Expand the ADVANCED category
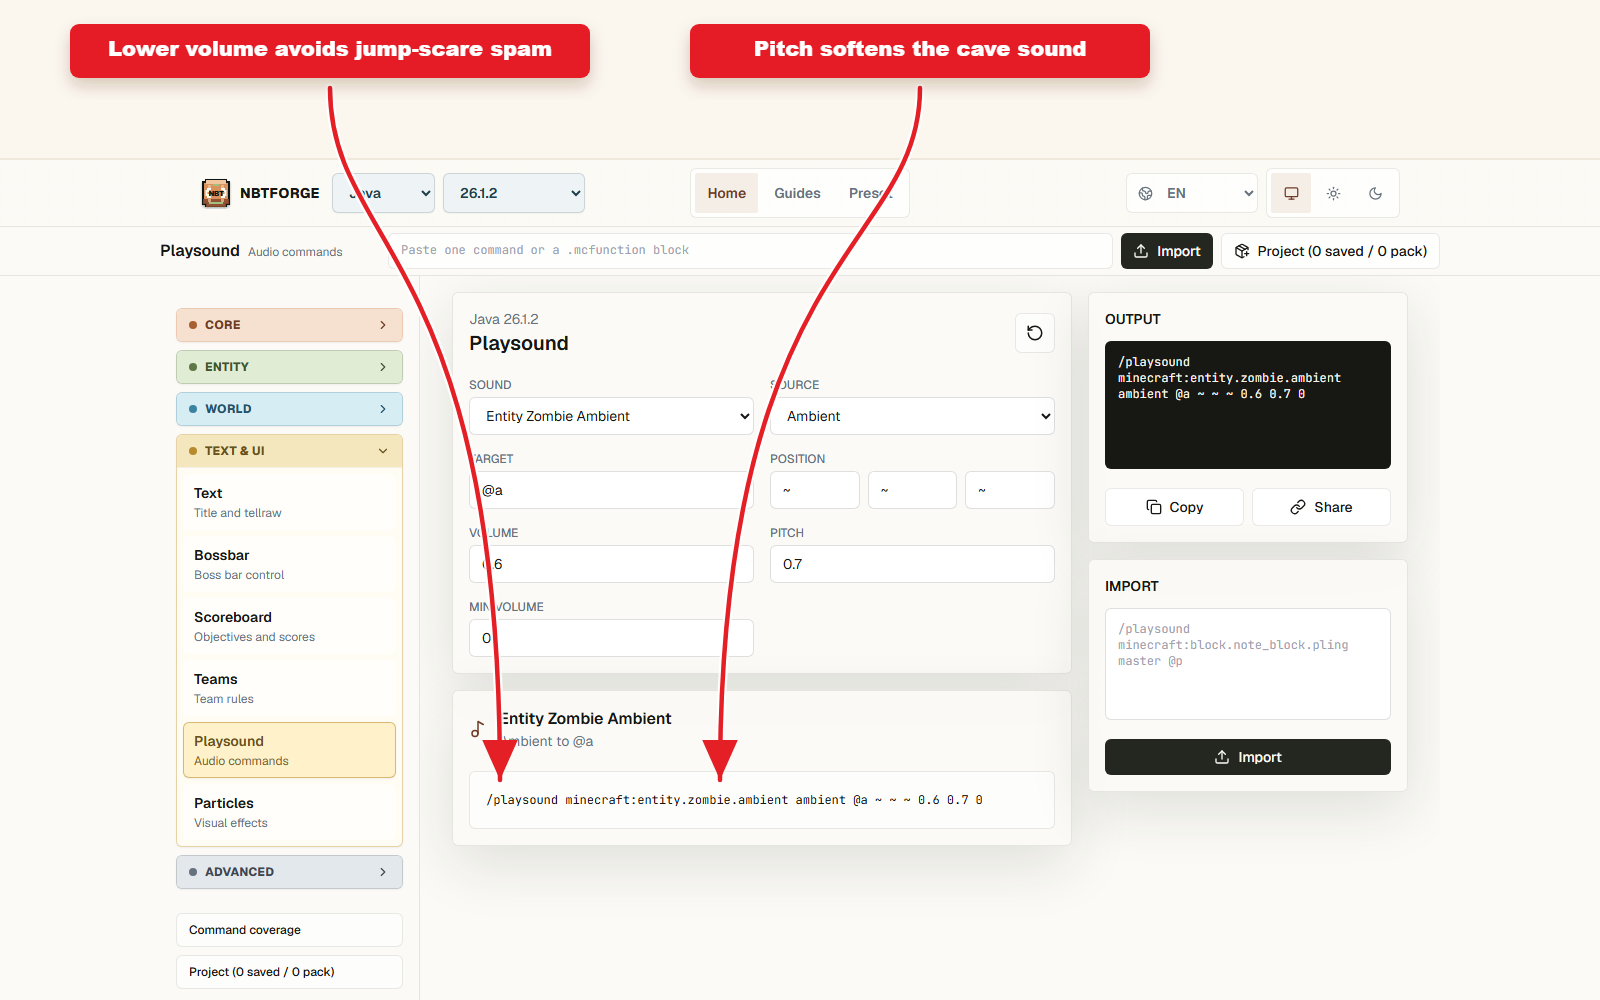The width and height of the screenshot is (1600, 1000). click(x=289, y=872)
